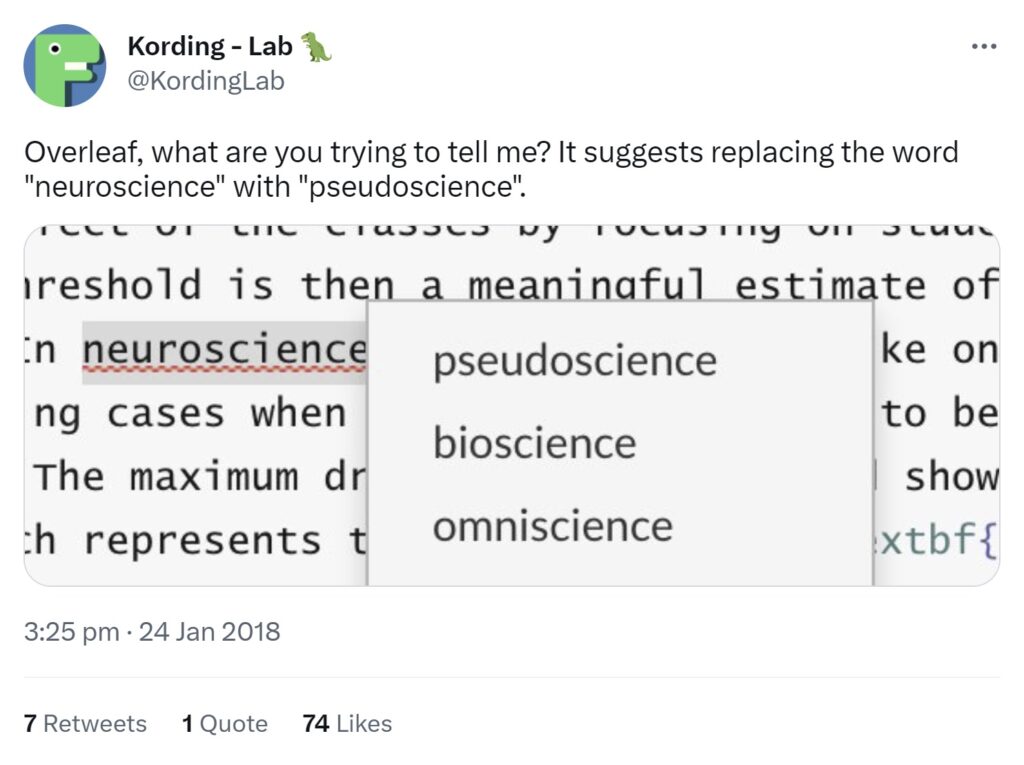
Task: Click the word "represents" in the editor
Action: (x=203, y=540)
